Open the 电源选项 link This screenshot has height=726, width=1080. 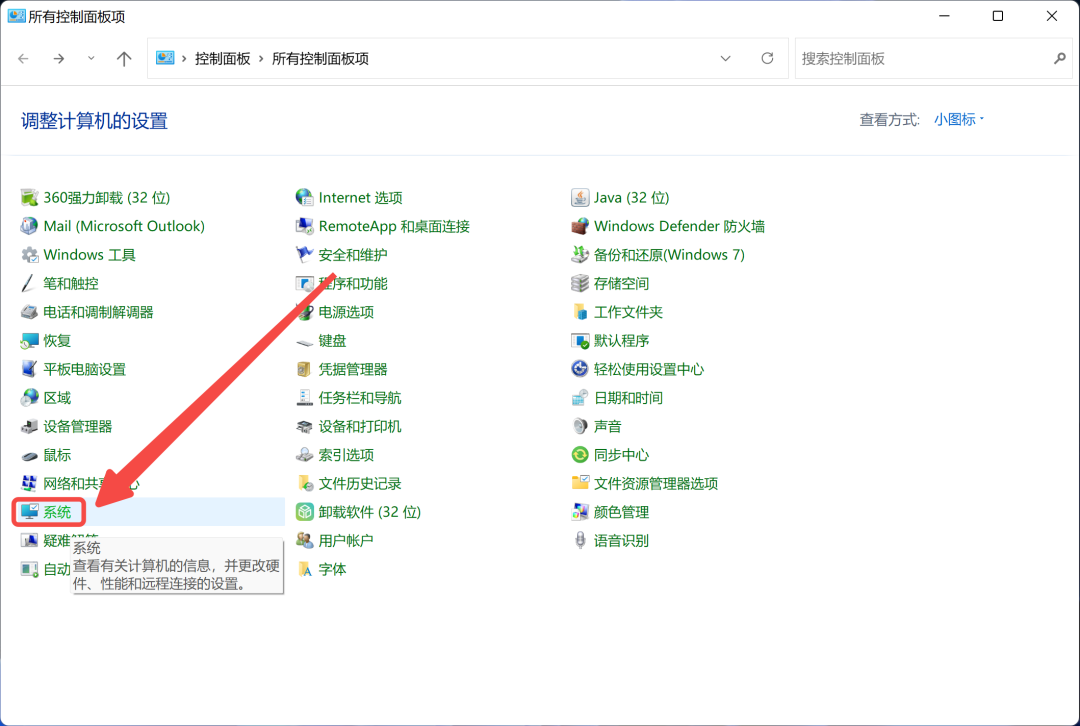coord(346,312)
